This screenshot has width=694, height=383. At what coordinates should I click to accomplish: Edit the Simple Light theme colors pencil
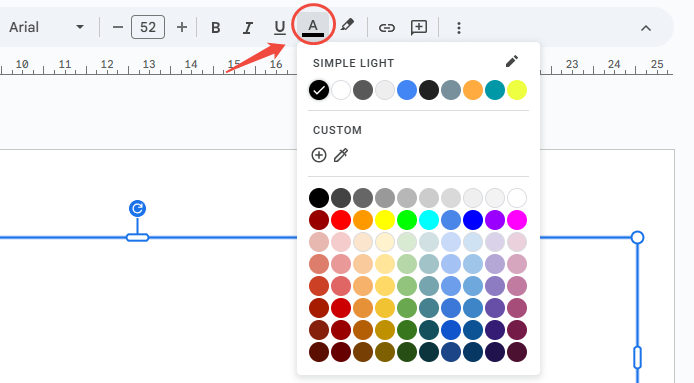tap(512, 62)
